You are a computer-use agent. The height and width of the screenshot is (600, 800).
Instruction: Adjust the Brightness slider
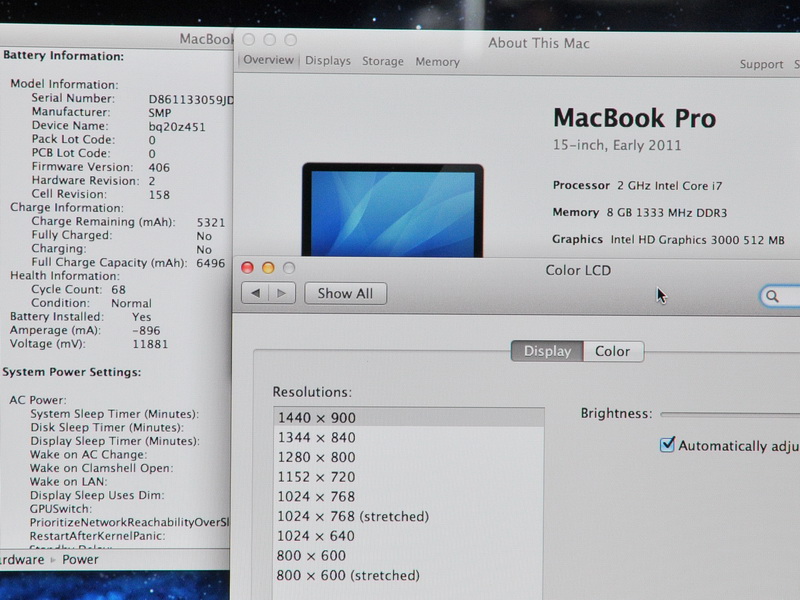click(730, 414)
